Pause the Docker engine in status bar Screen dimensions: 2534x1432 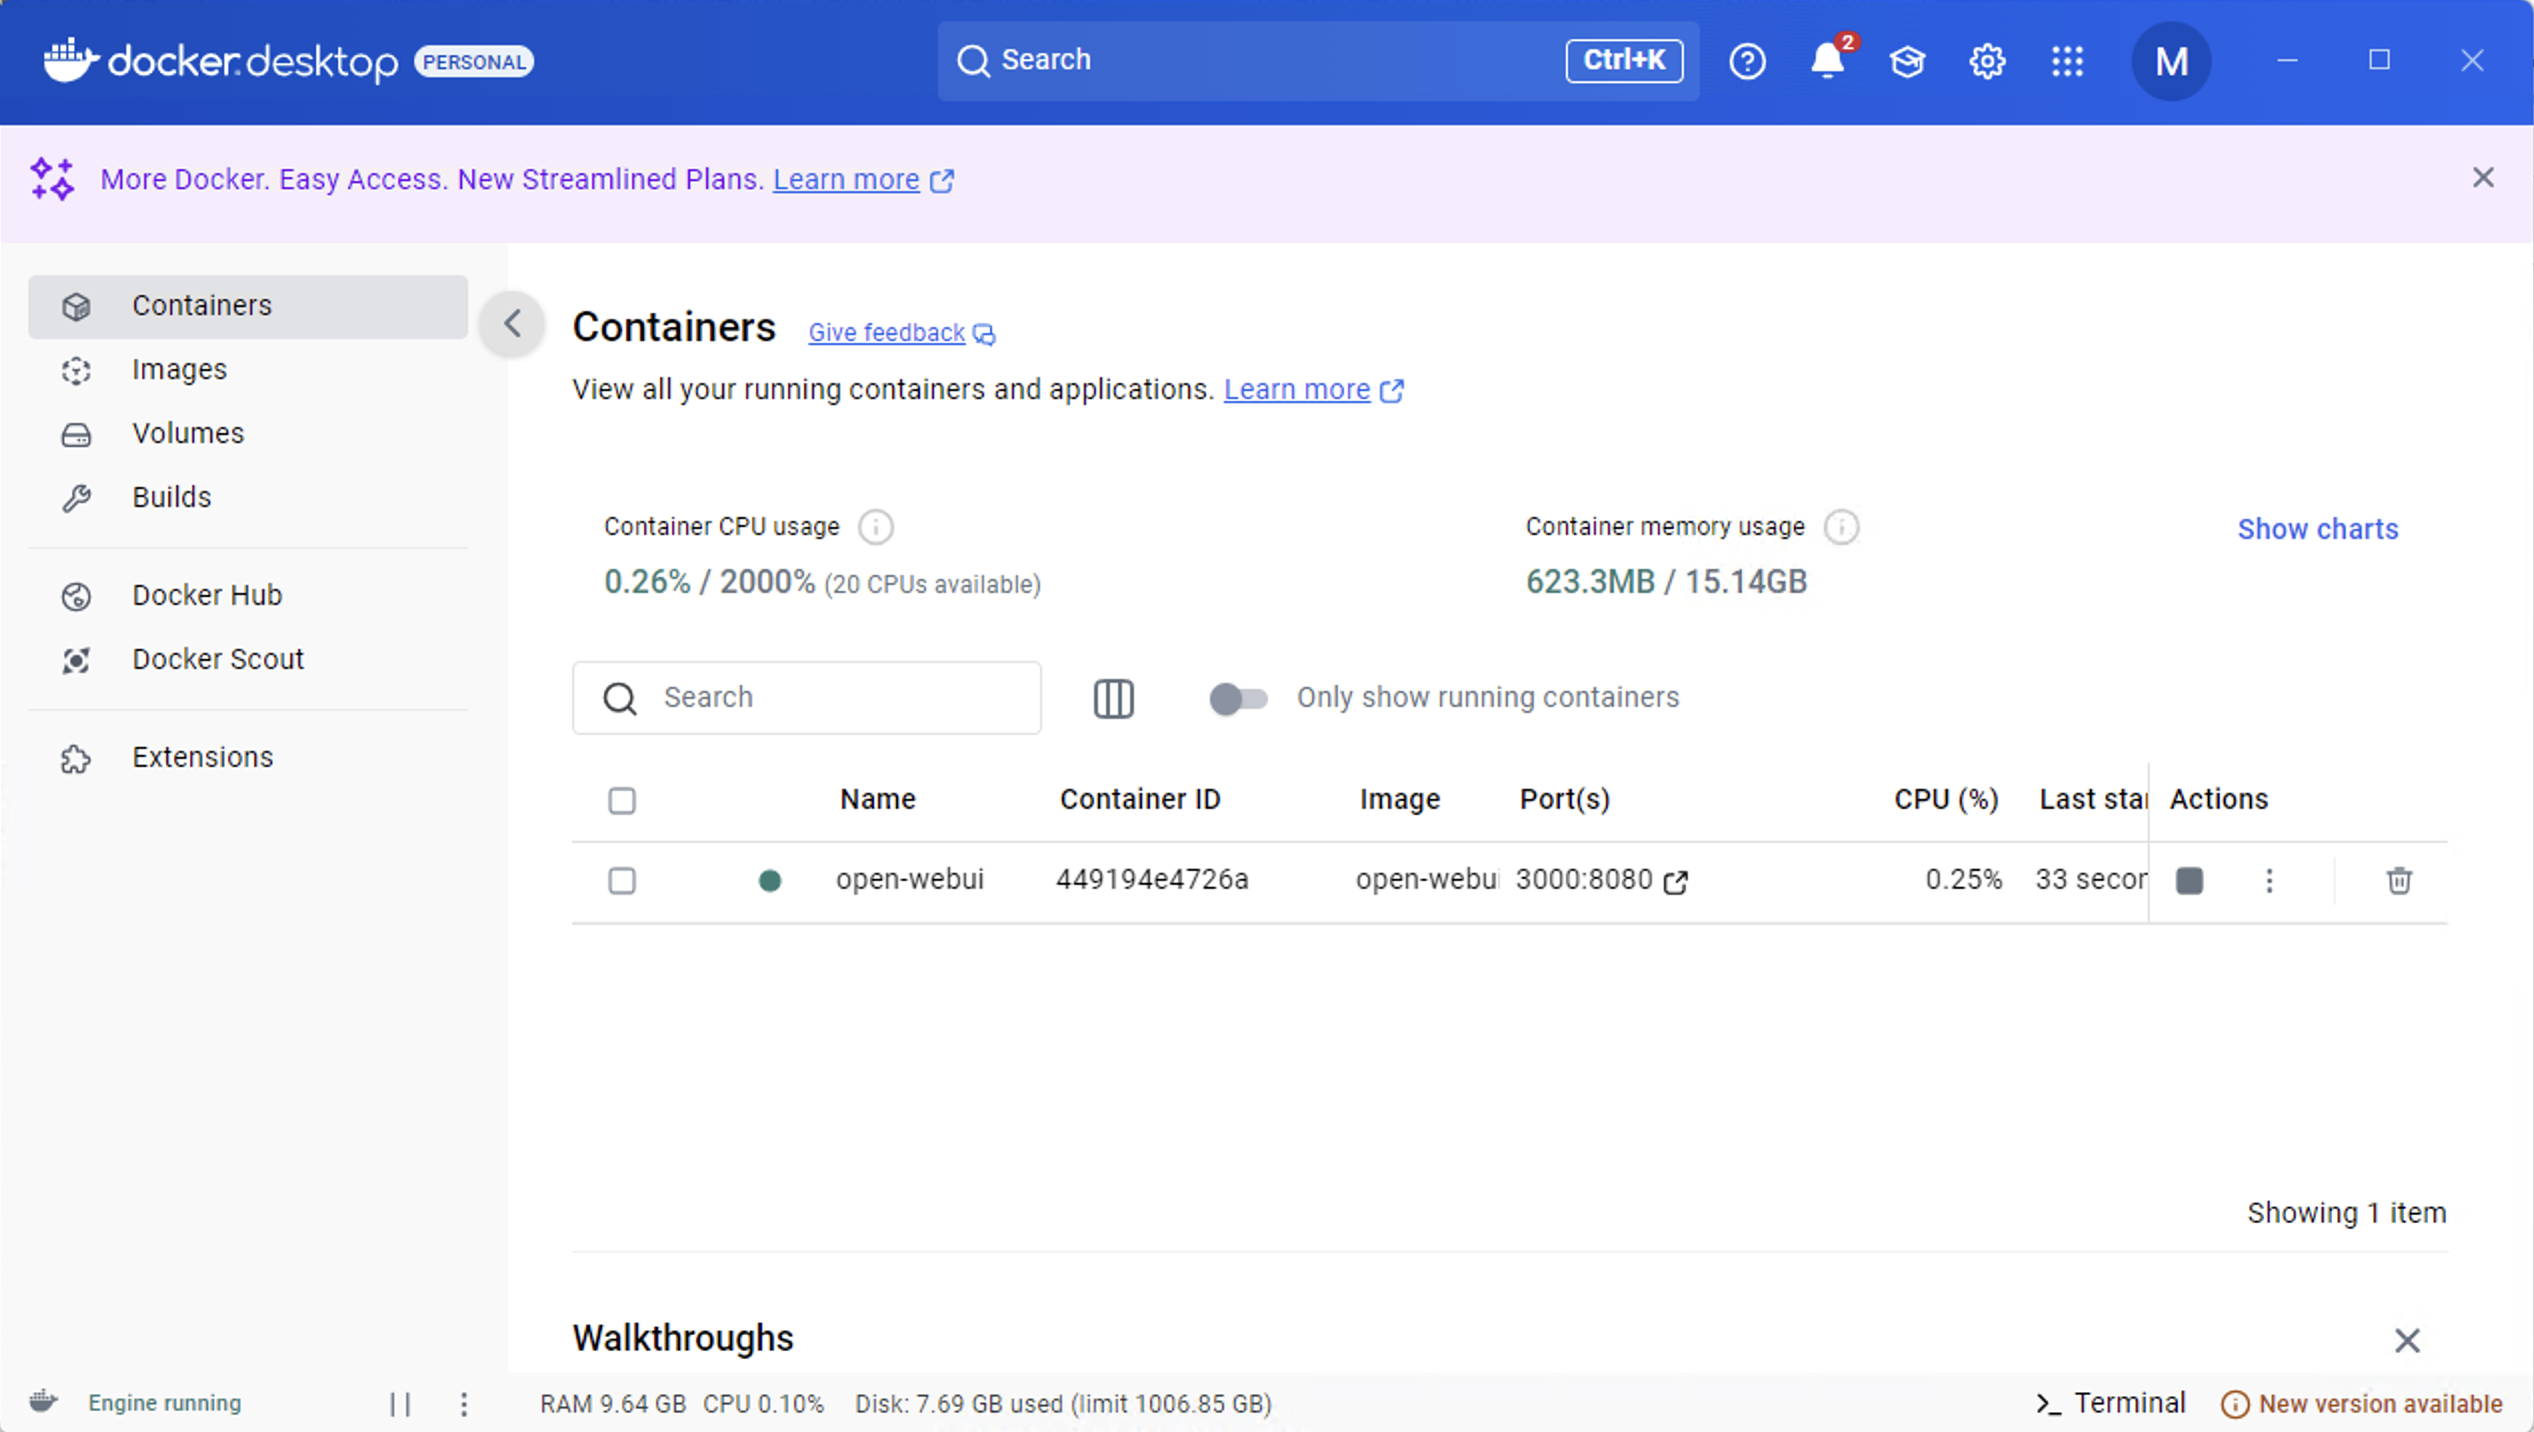(400, 1403)
